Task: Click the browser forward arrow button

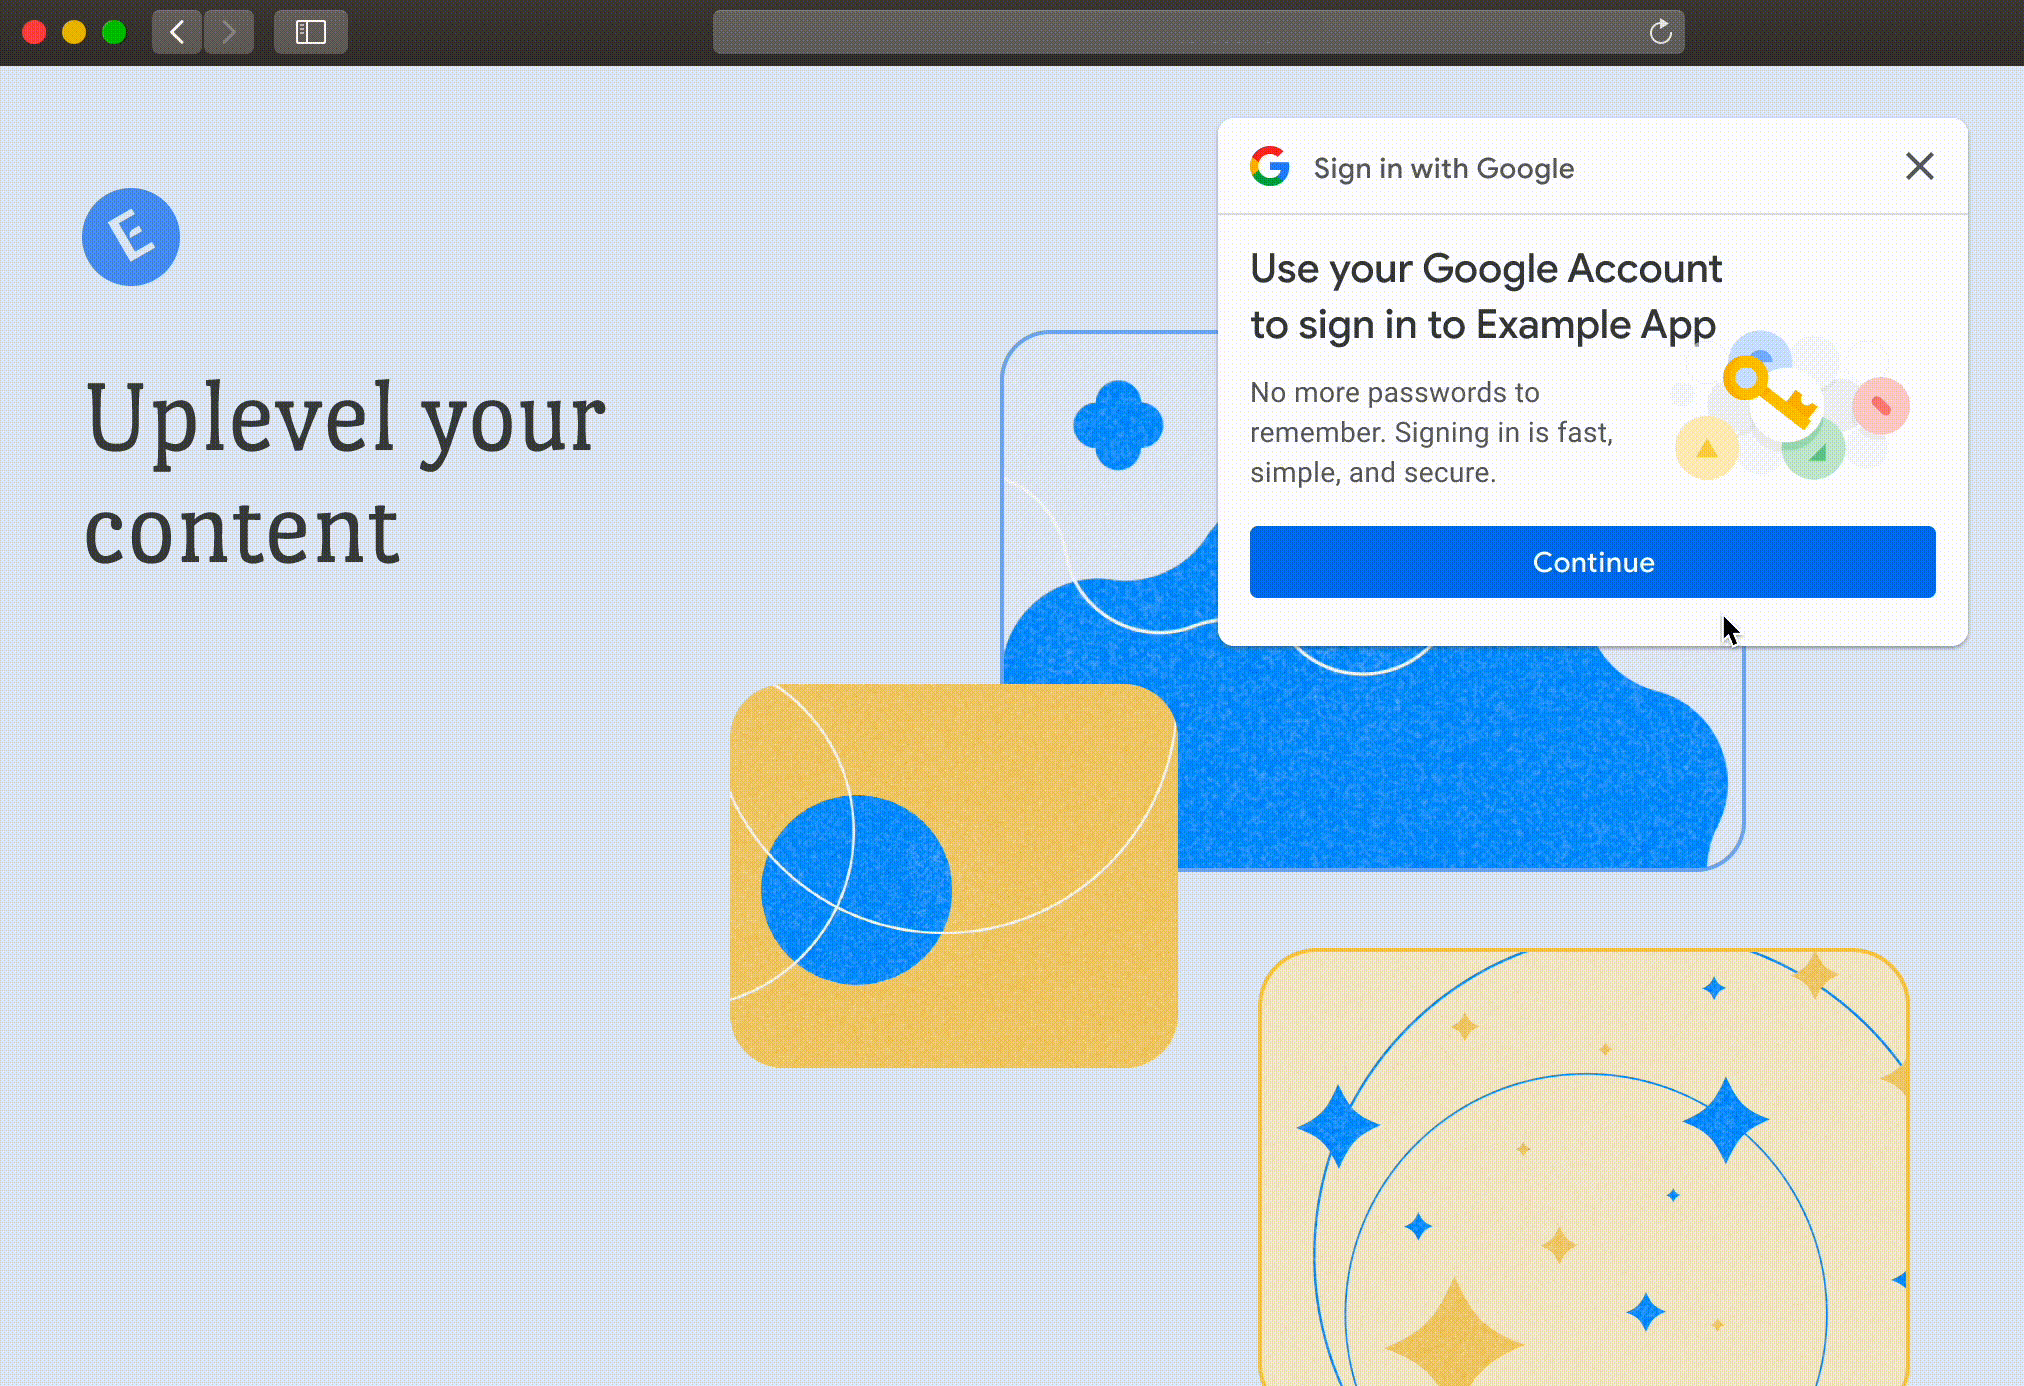Action: coord(229,32)
